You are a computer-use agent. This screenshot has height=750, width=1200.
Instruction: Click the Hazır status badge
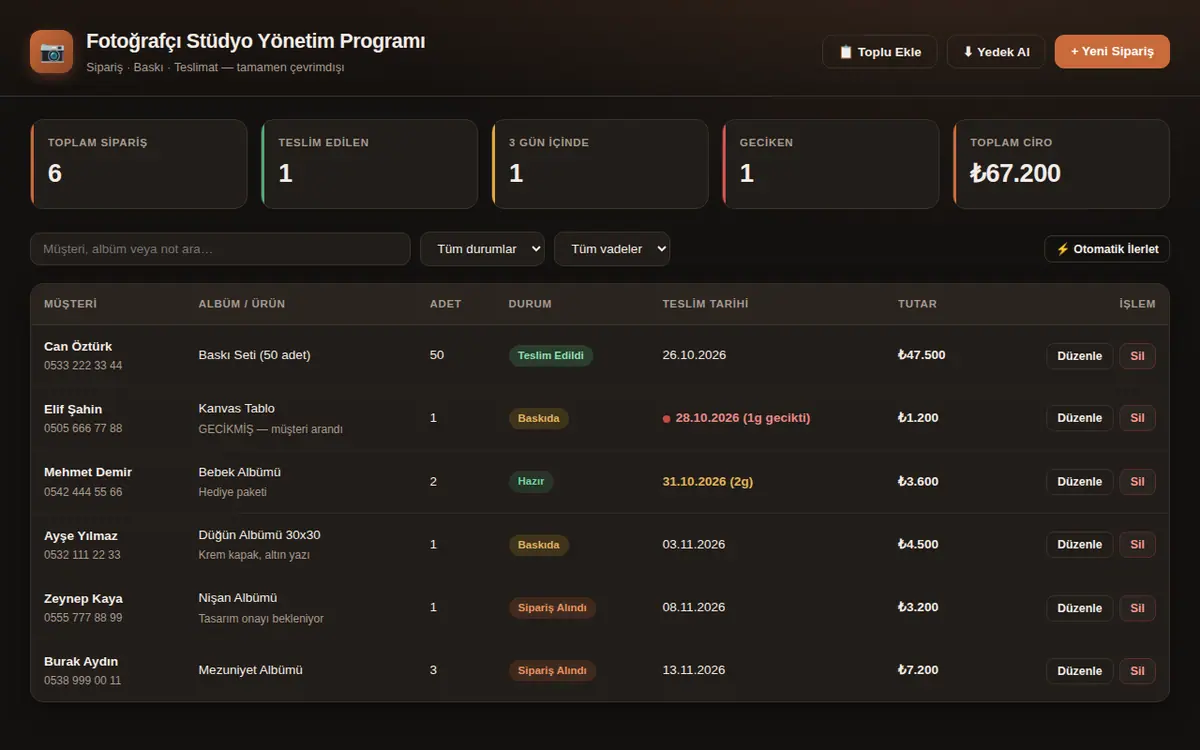[x=531, y=481]
